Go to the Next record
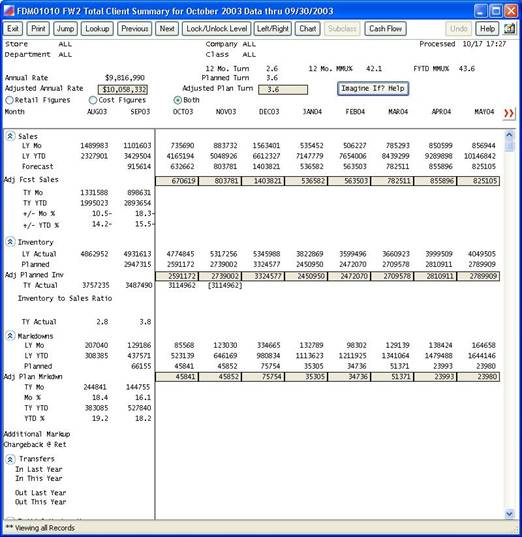The width and height of the screenshot is (522, 537). pos(167,29)
